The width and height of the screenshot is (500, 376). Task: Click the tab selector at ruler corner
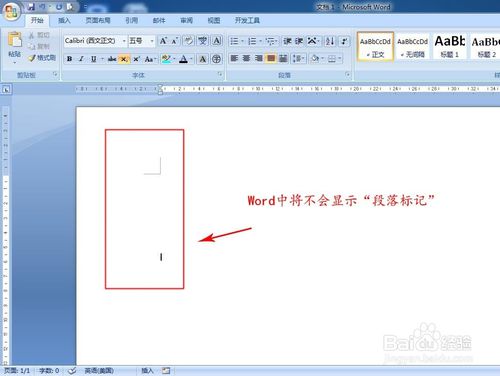pos(6,89)
